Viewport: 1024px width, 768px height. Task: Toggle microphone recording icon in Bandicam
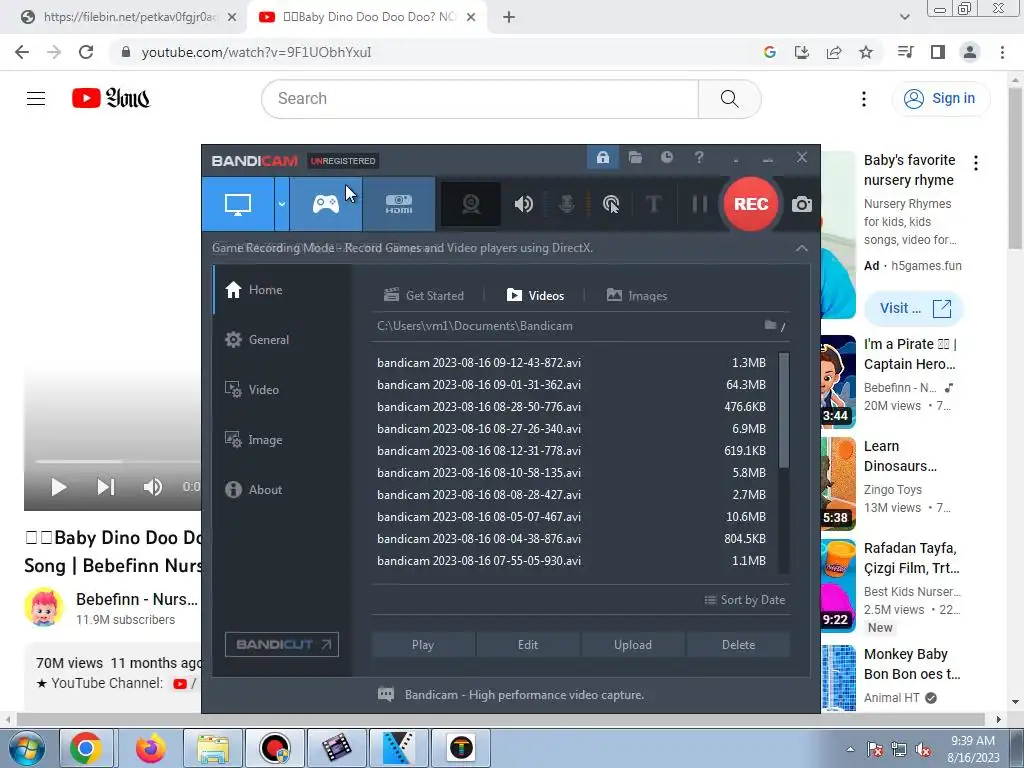point(567,204)
